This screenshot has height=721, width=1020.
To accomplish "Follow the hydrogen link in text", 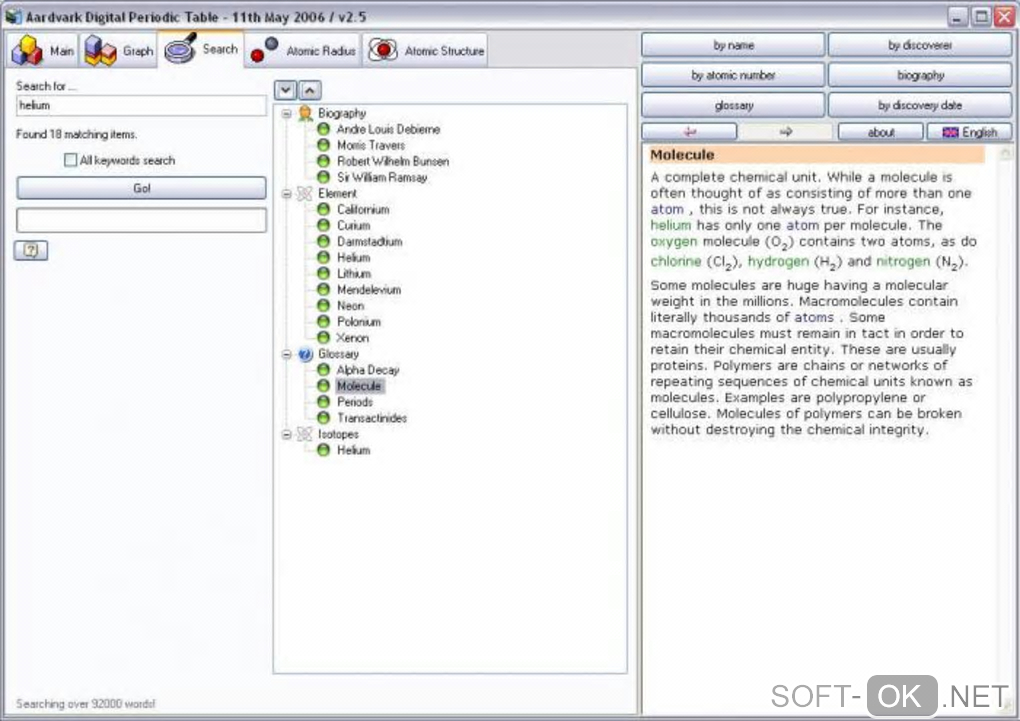I will (x=778, y=261).
